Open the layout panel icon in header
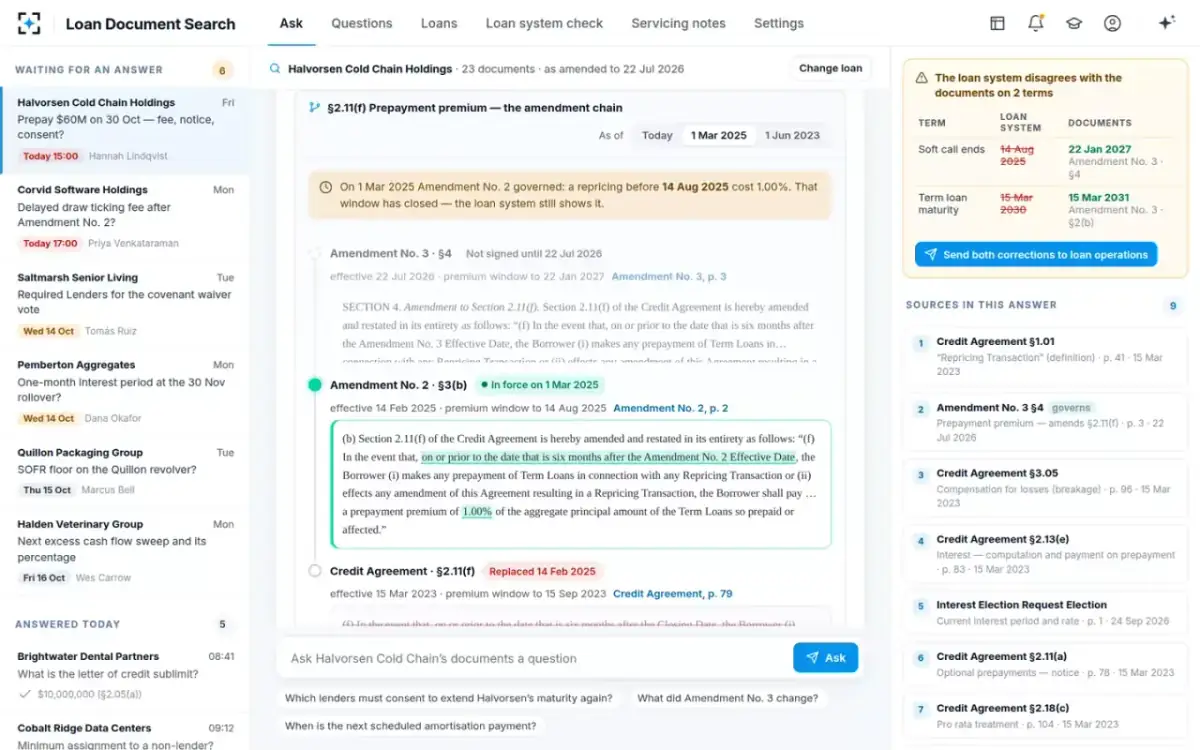Image resolution: width=1200 pixels, height=750 pixels. [x=997, y=23]
